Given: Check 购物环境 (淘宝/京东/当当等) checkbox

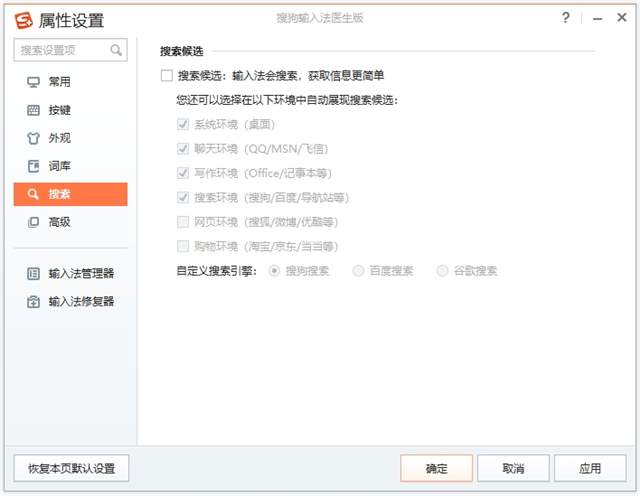Looking at the screenshot, I should point(183,246).
